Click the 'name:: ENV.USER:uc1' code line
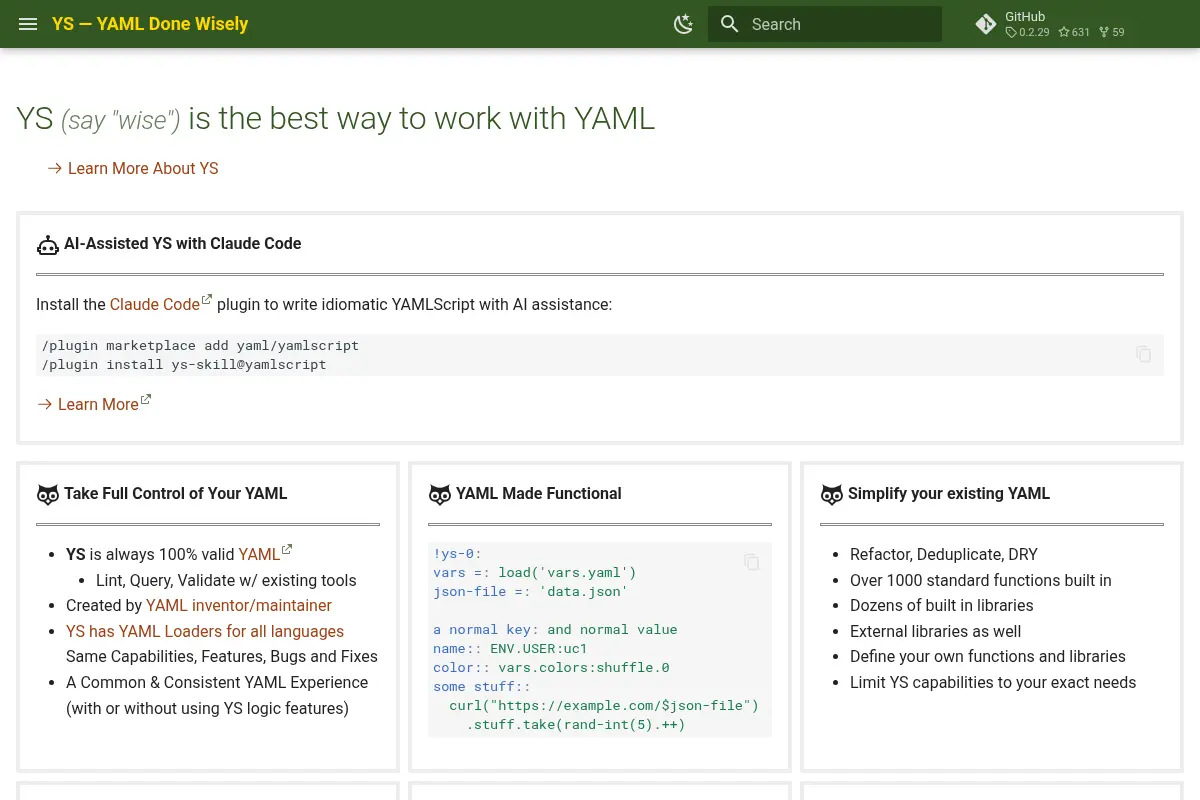The image size is (1200, 800). pos(511,648)
